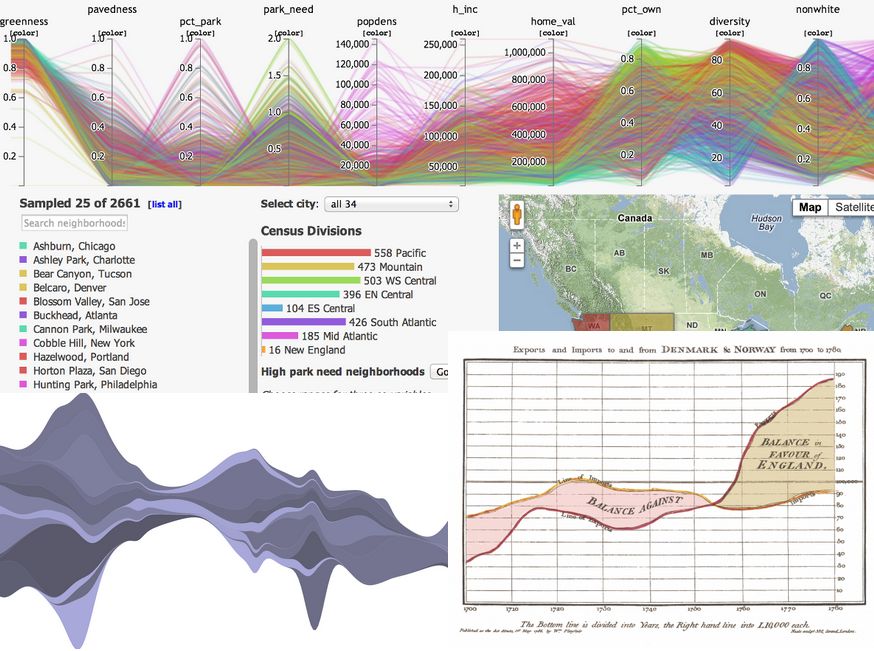
Task: Select the orange New England division bar
Action: [x=263, y=350]
